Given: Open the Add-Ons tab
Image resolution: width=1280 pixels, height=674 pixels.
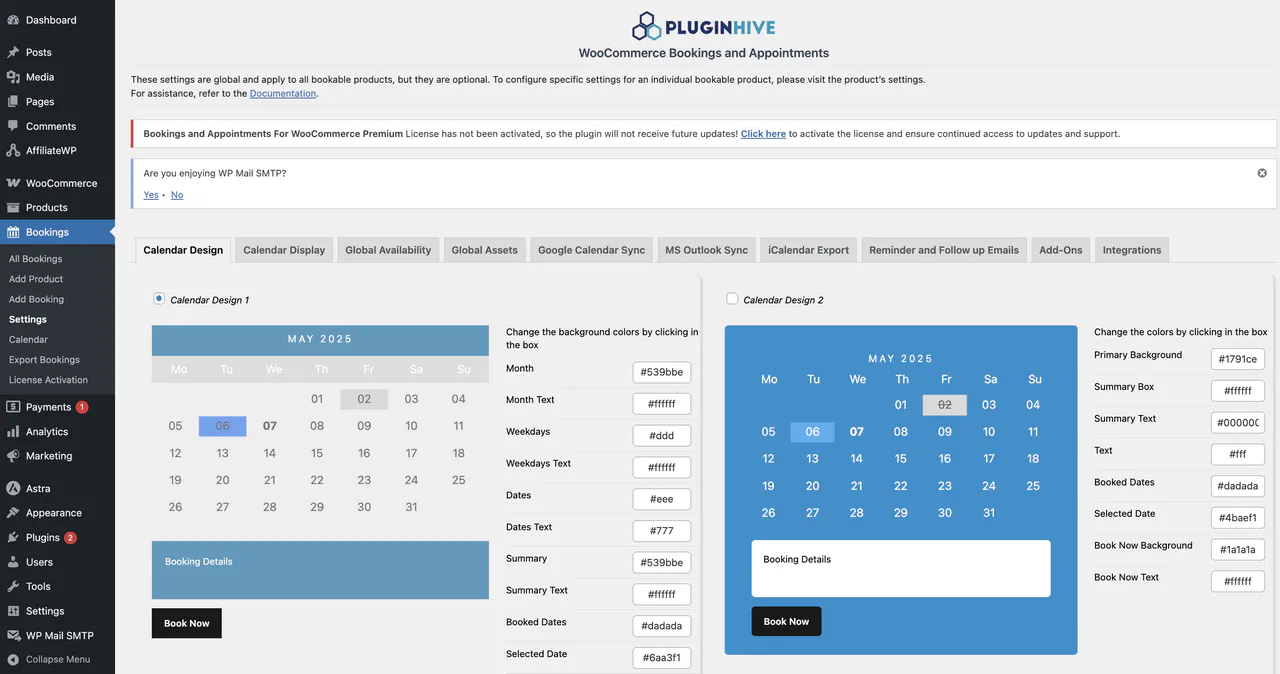Looking at the screenshot, I should click(x=1061, y=250).
